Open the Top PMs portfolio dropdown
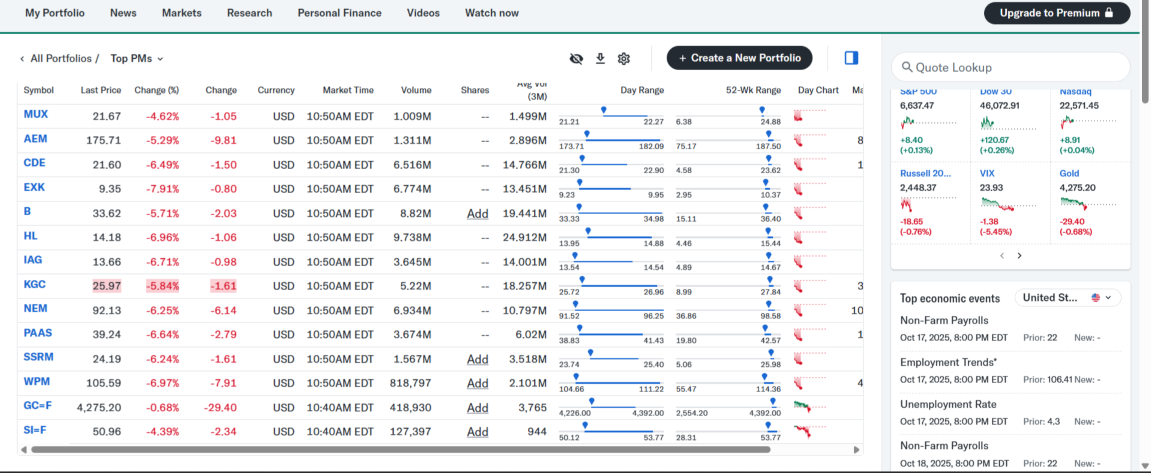This screenshot has width=1151, height=473. tap(137, 59)
